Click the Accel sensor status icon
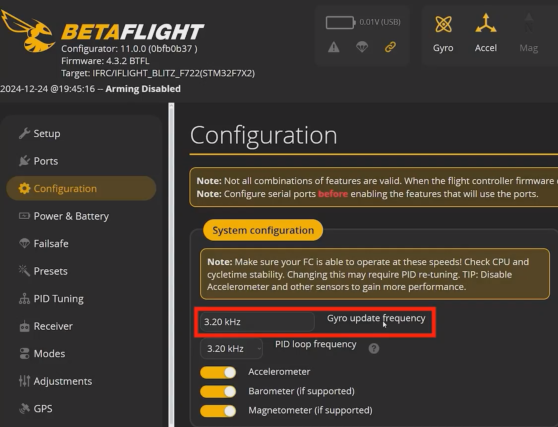558x427 pixels. click(486, 23)
